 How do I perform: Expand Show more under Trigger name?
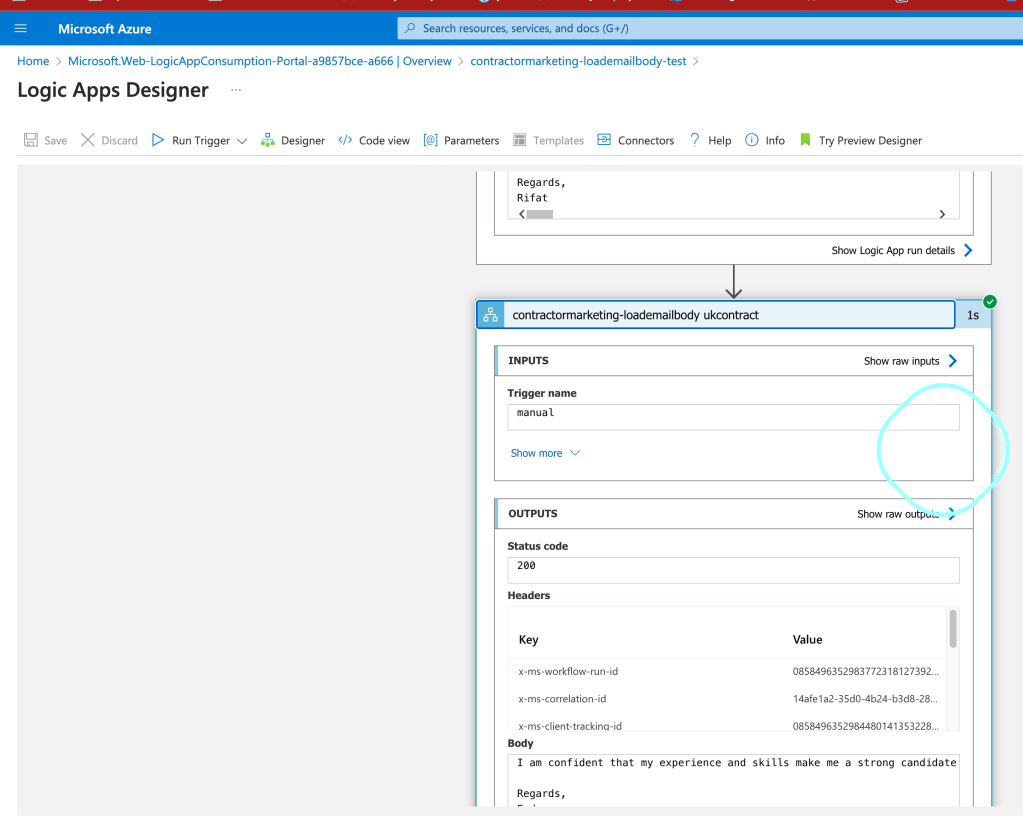tap(545, 453)
